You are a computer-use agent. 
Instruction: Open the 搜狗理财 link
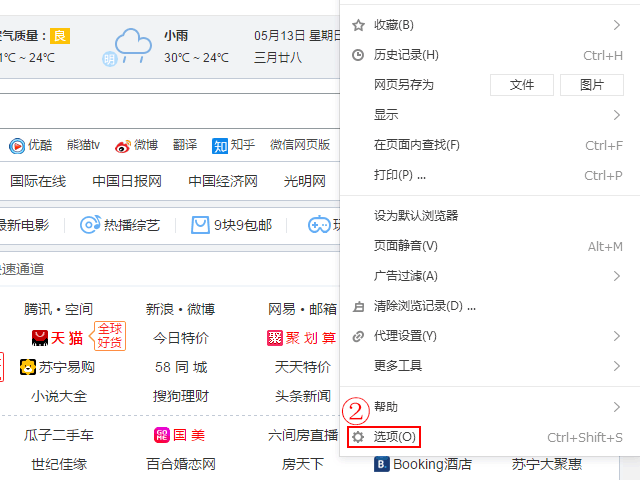point(181,396)
